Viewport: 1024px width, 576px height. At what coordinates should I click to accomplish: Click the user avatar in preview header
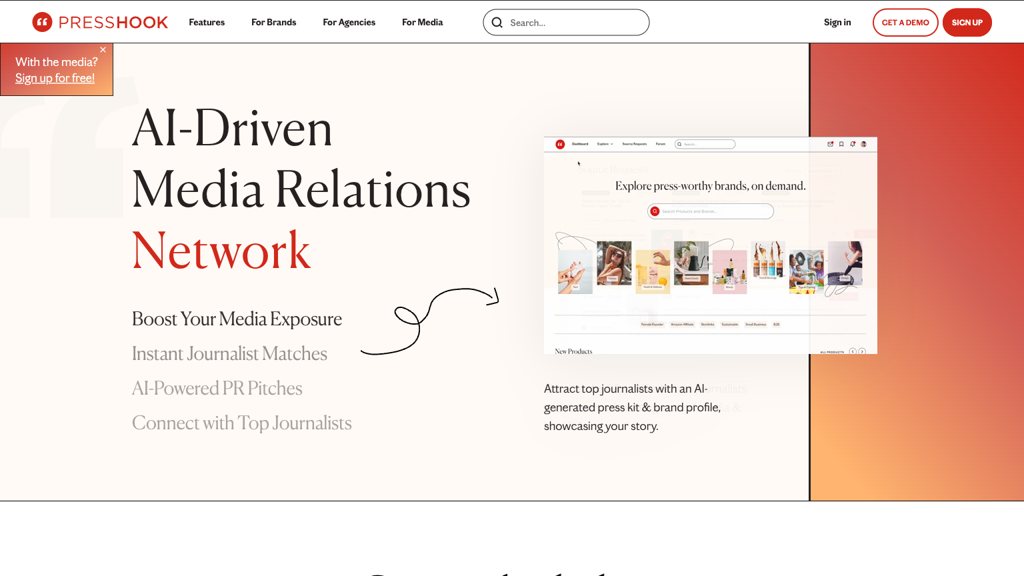pos(863,144)
